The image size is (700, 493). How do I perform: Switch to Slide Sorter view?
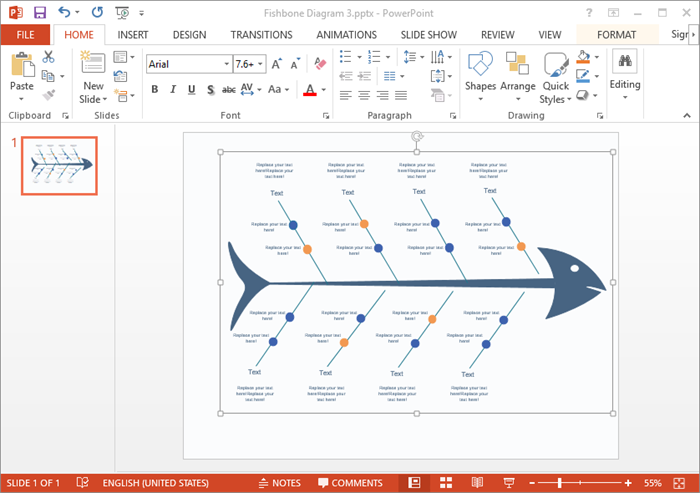(446, 483)
